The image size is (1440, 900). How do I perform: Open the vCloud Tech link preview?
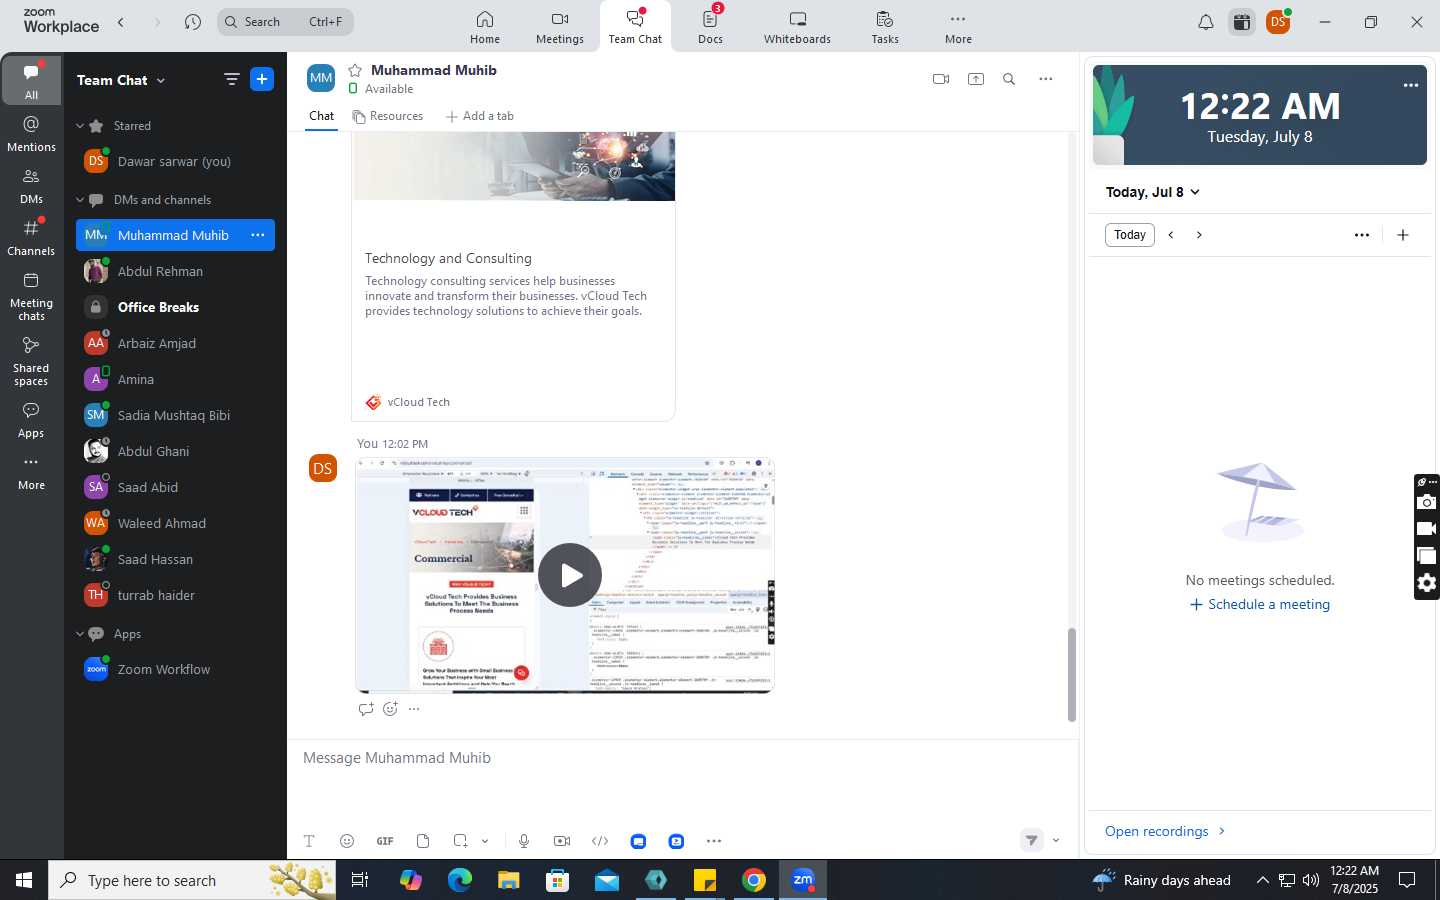[513, 276]
